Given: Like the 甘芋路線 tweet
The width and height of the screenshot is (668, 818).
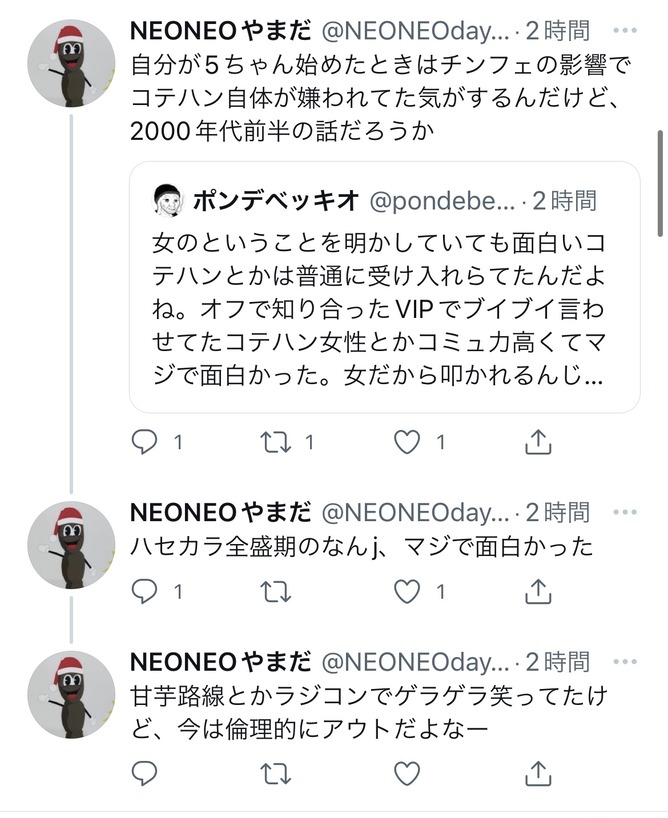Looking at the screenshot, I should 407,773.
